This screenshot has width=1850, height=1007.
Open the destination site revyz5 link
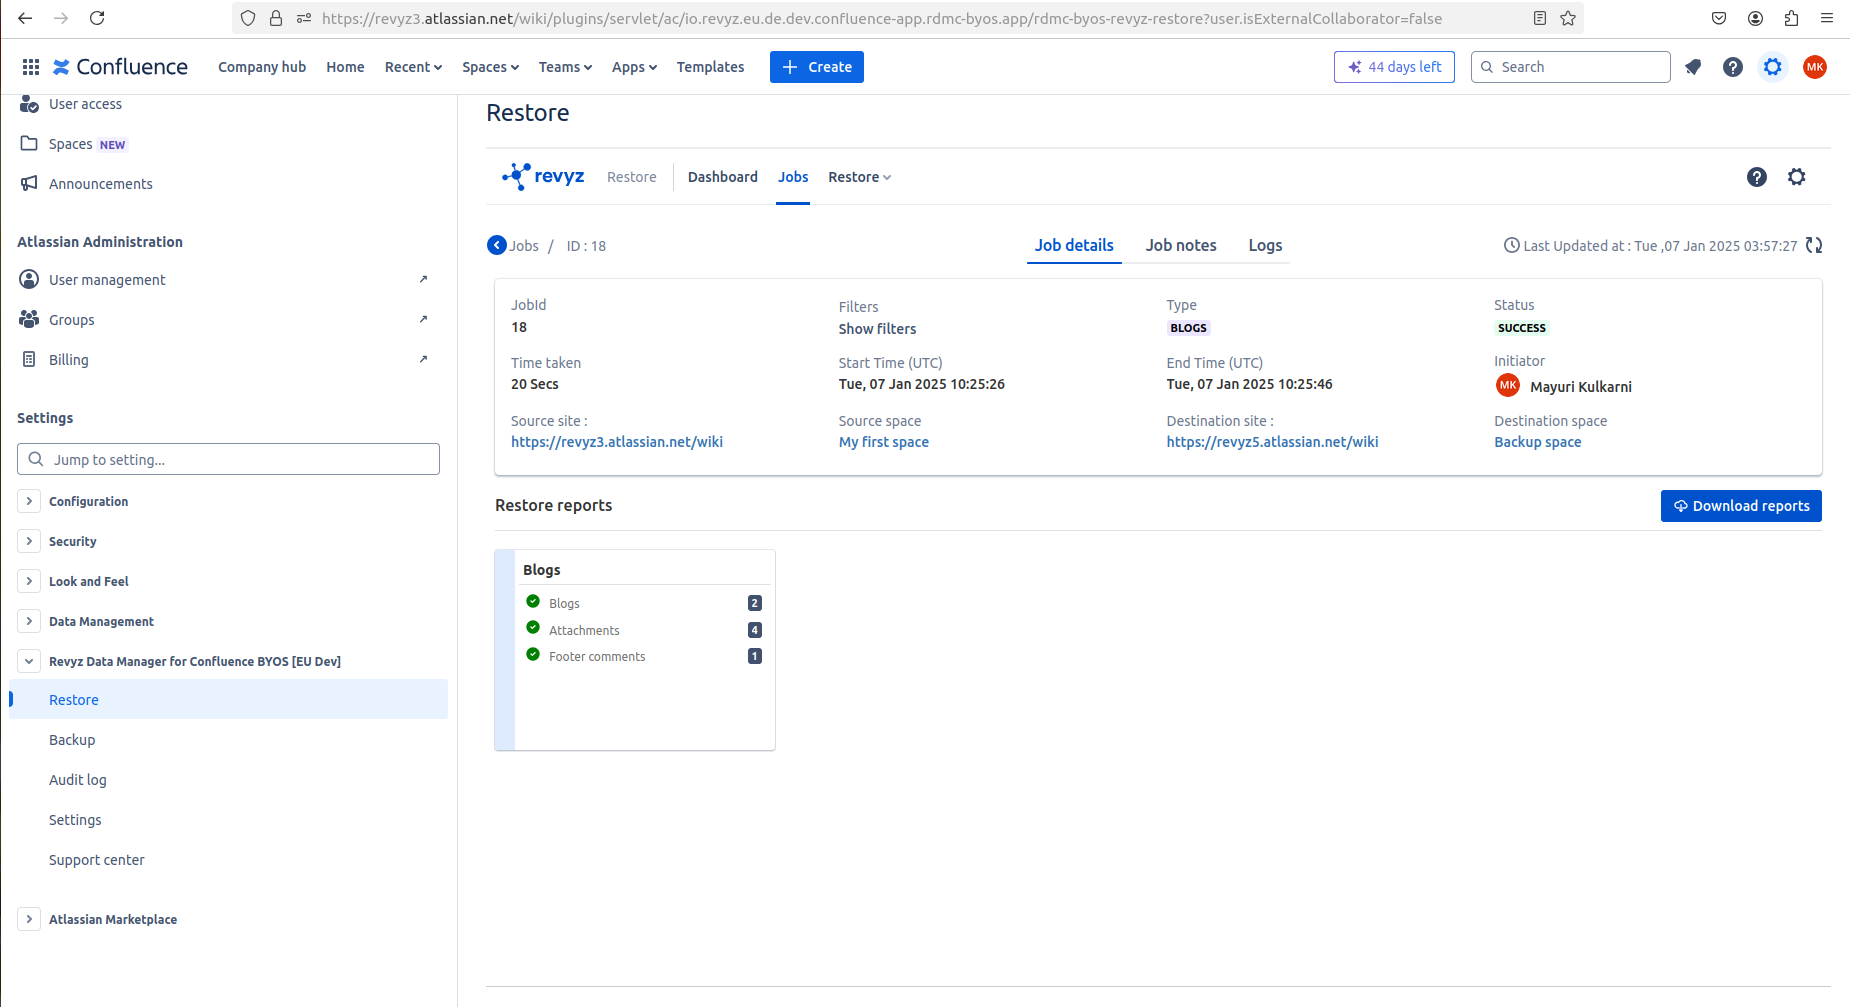1272,442
